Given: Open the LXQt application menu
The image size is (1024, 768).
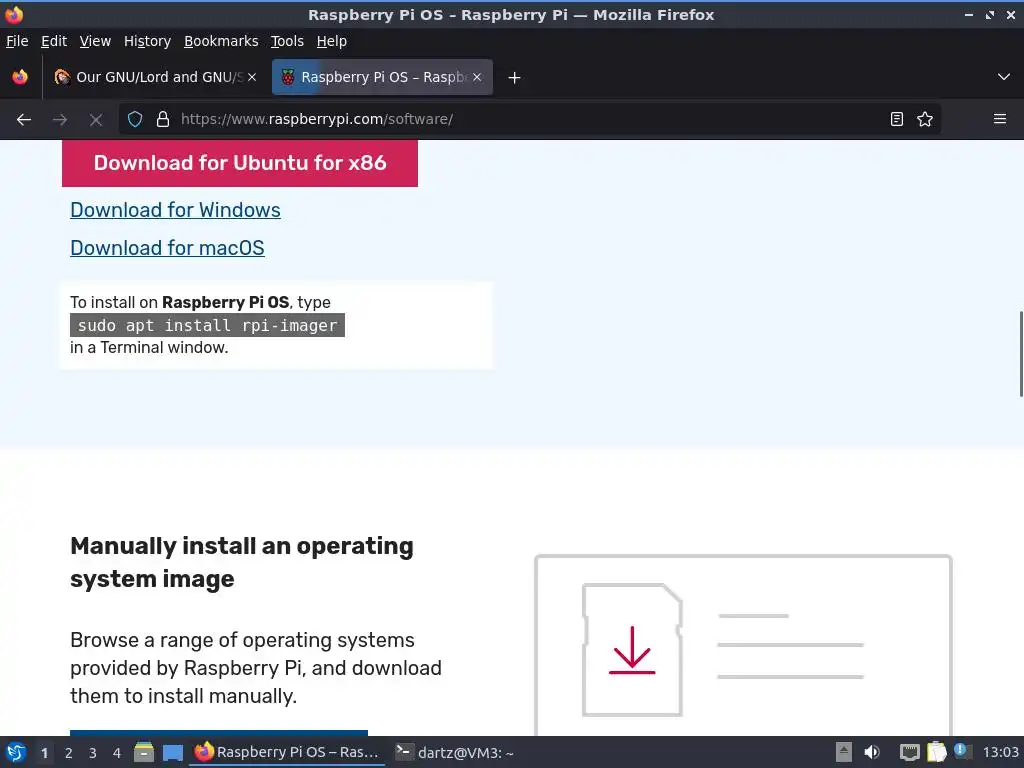Looking at the screenshot, I should tap(16, 752).
